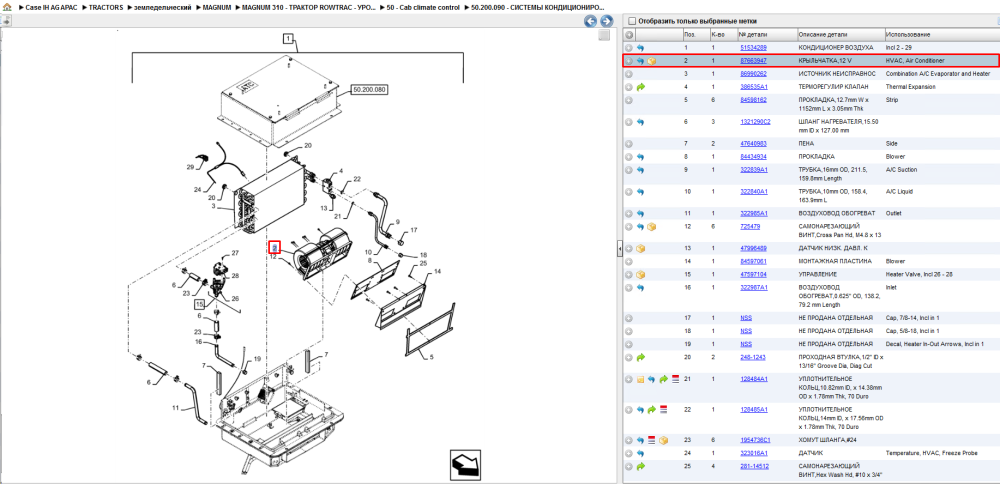Select 'ТЕРМОРЕГУЛИР КЛАПАН' description text
1000x484 pixels.
835,87
